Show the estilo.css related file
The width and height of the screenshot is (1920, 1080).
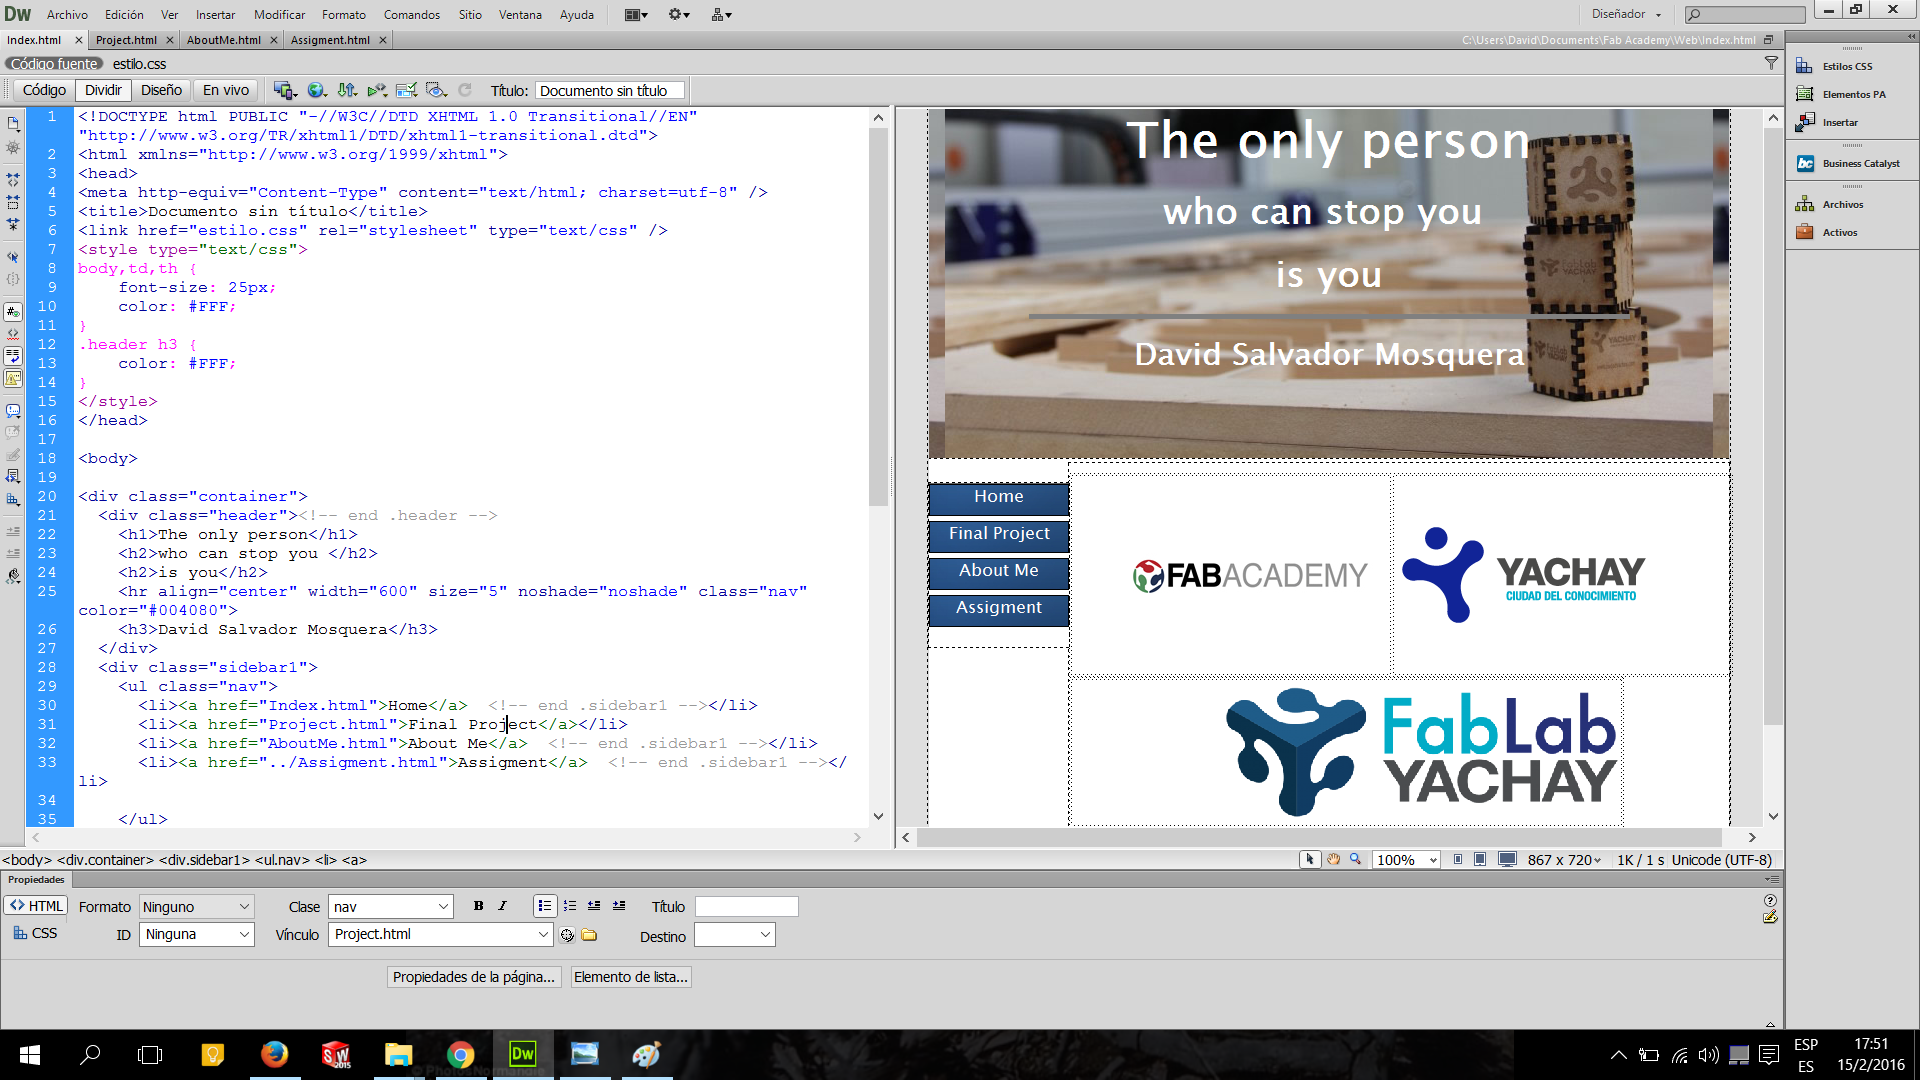tap(139, 64)
